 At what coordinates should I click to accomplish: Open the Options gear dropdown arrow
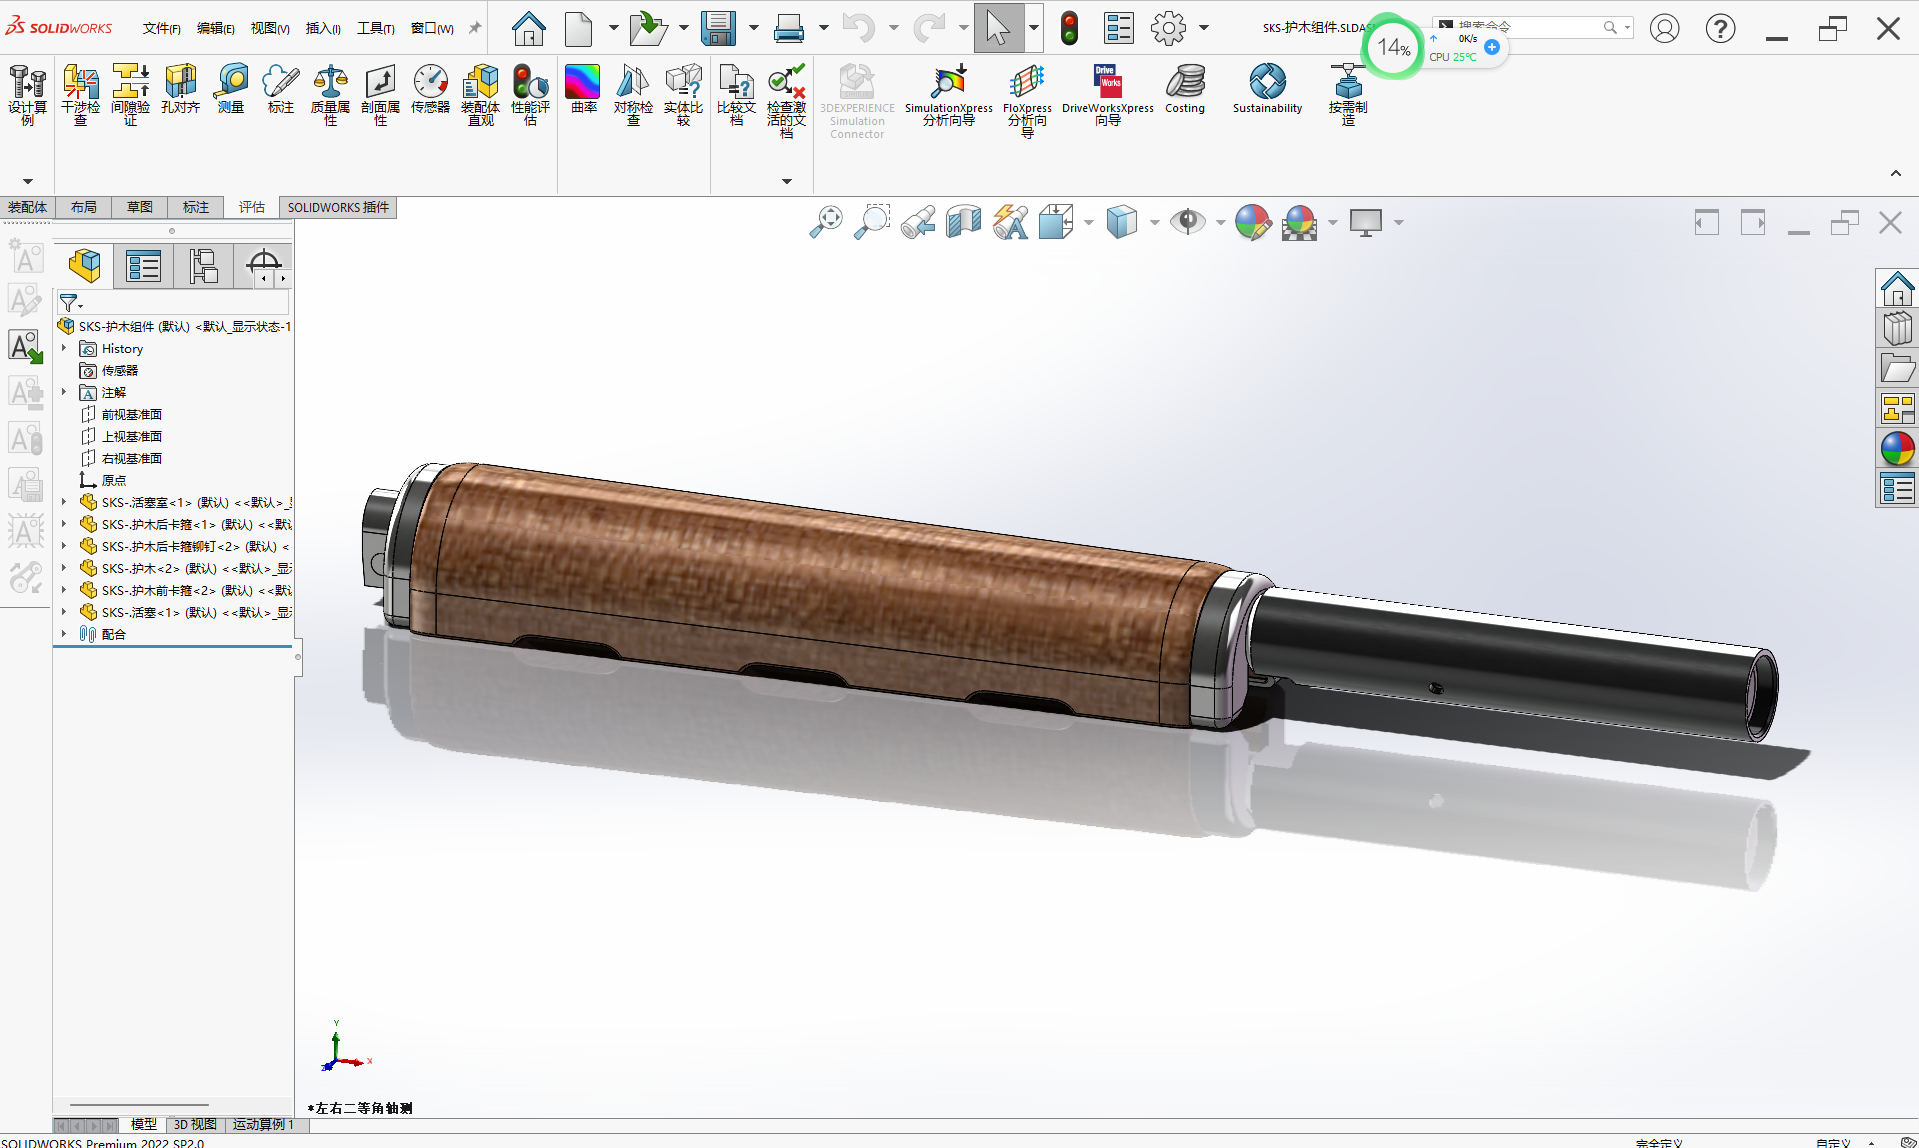tap(1204, 28)
